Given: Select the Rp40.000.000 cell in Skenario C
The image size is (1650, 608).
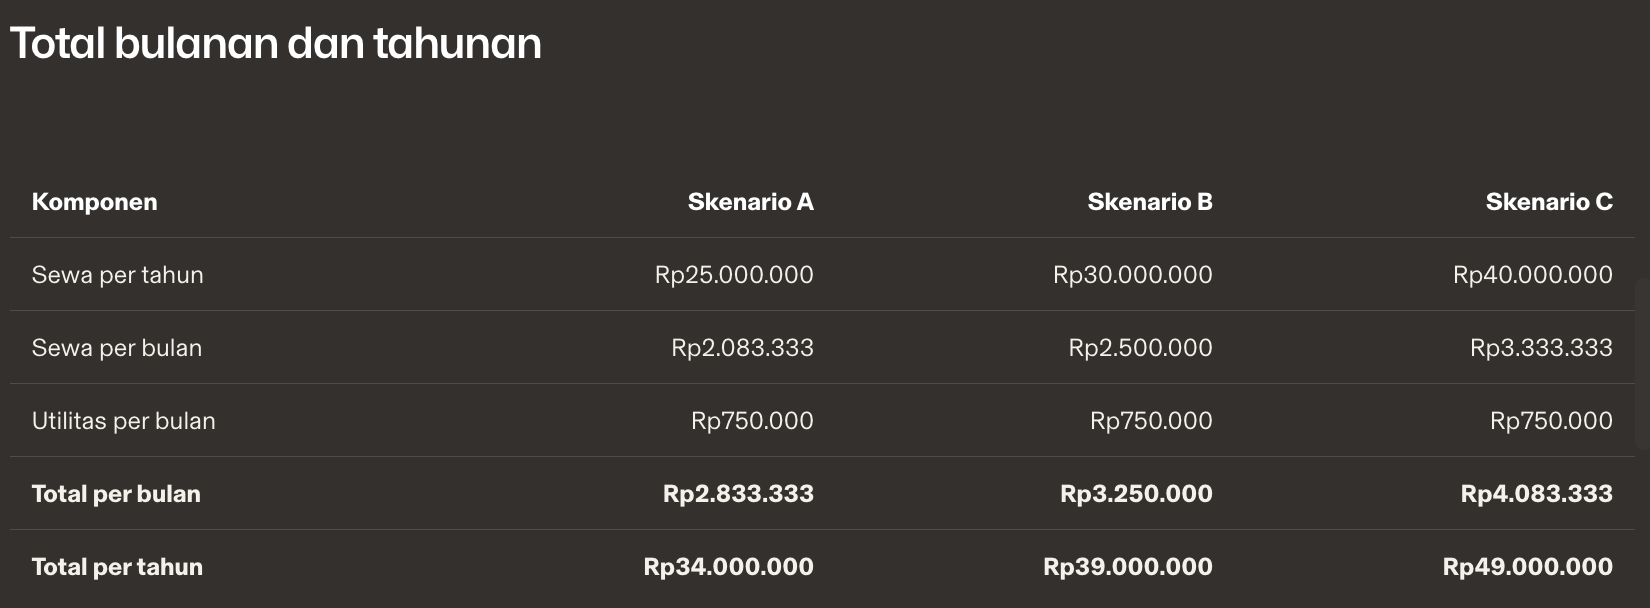Looking at the screenshot, I should pos(1533,275).
